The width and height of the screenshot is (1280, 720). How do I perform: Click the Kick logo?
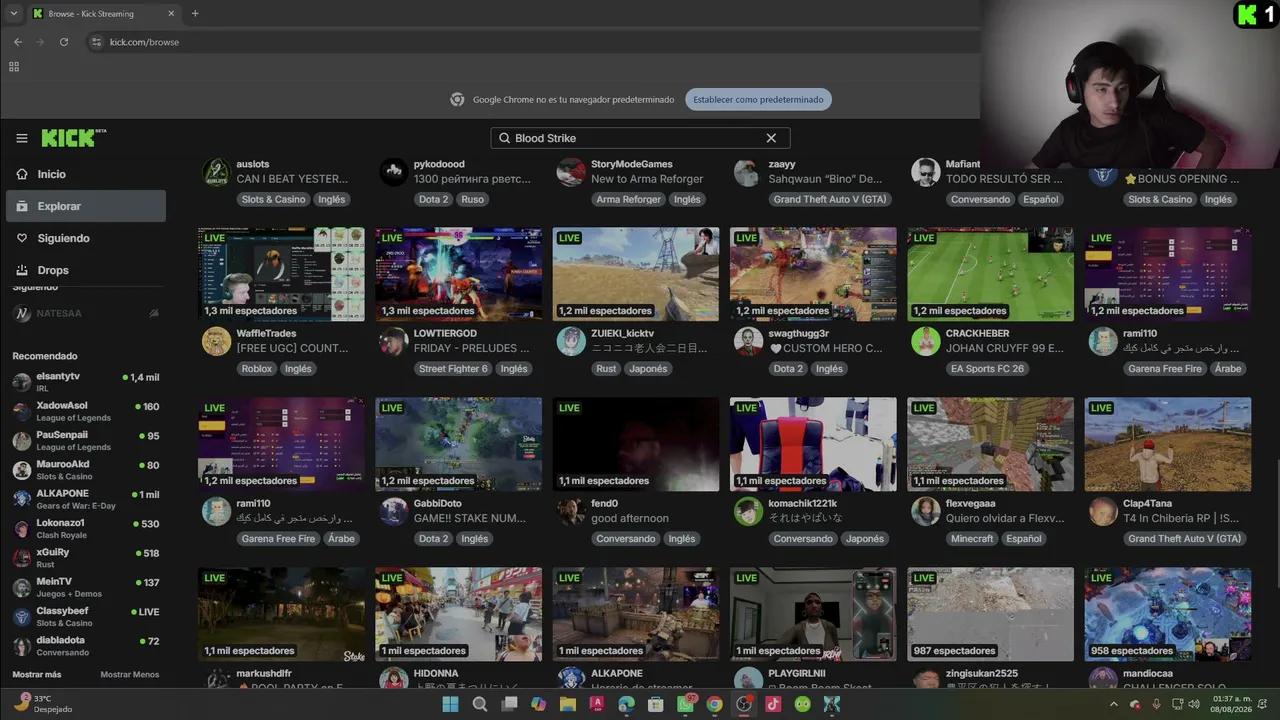[73, 138]
